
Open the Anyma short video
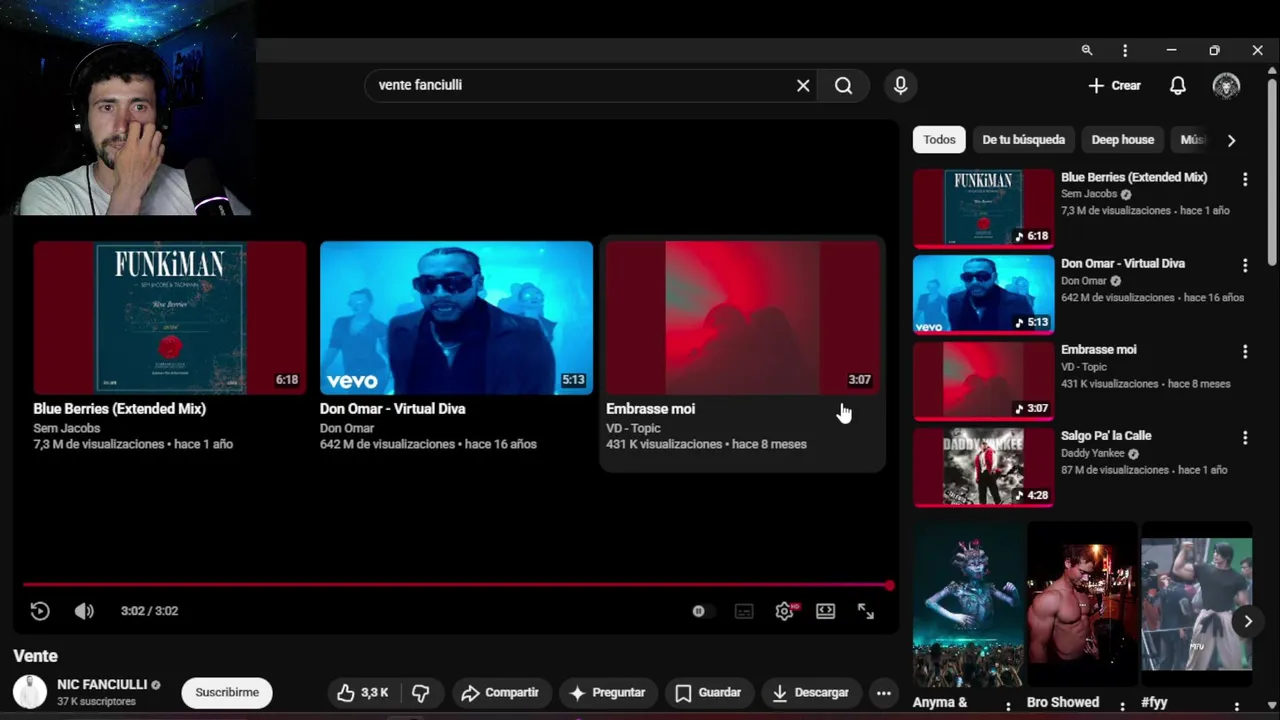point(968,604)
